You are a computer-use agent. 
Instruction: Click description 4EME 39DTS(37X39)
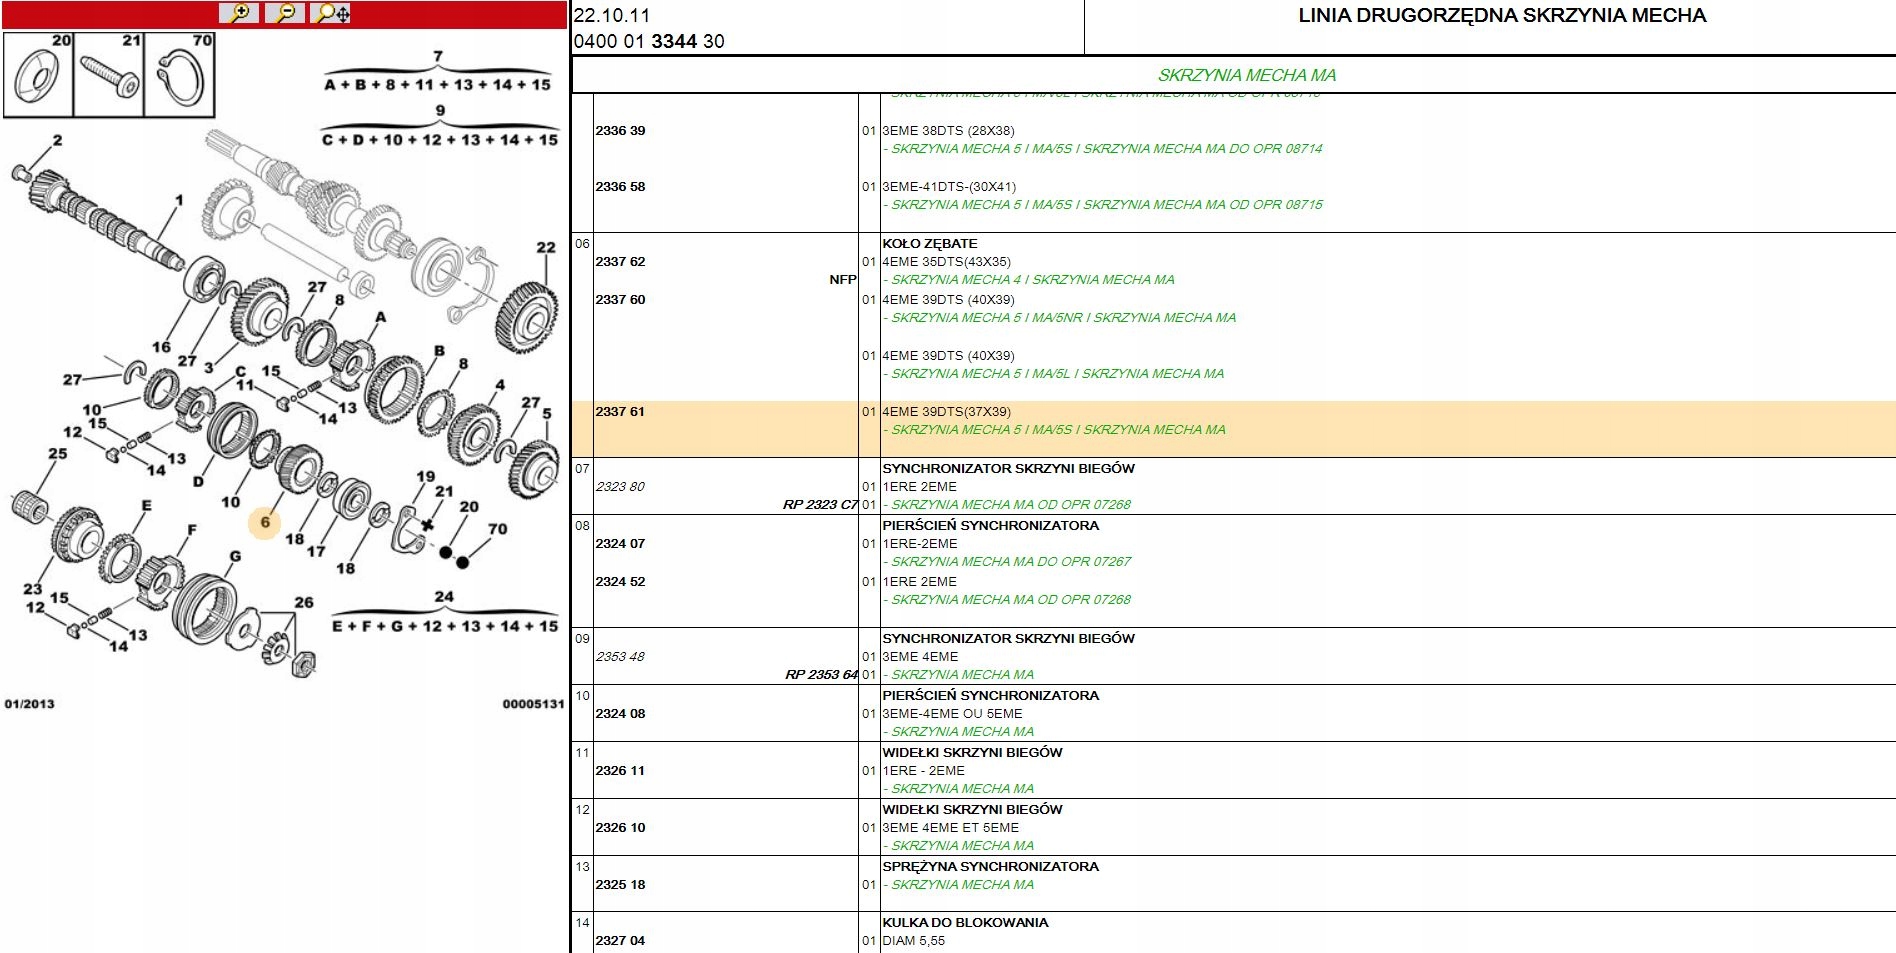click(946, 411)
